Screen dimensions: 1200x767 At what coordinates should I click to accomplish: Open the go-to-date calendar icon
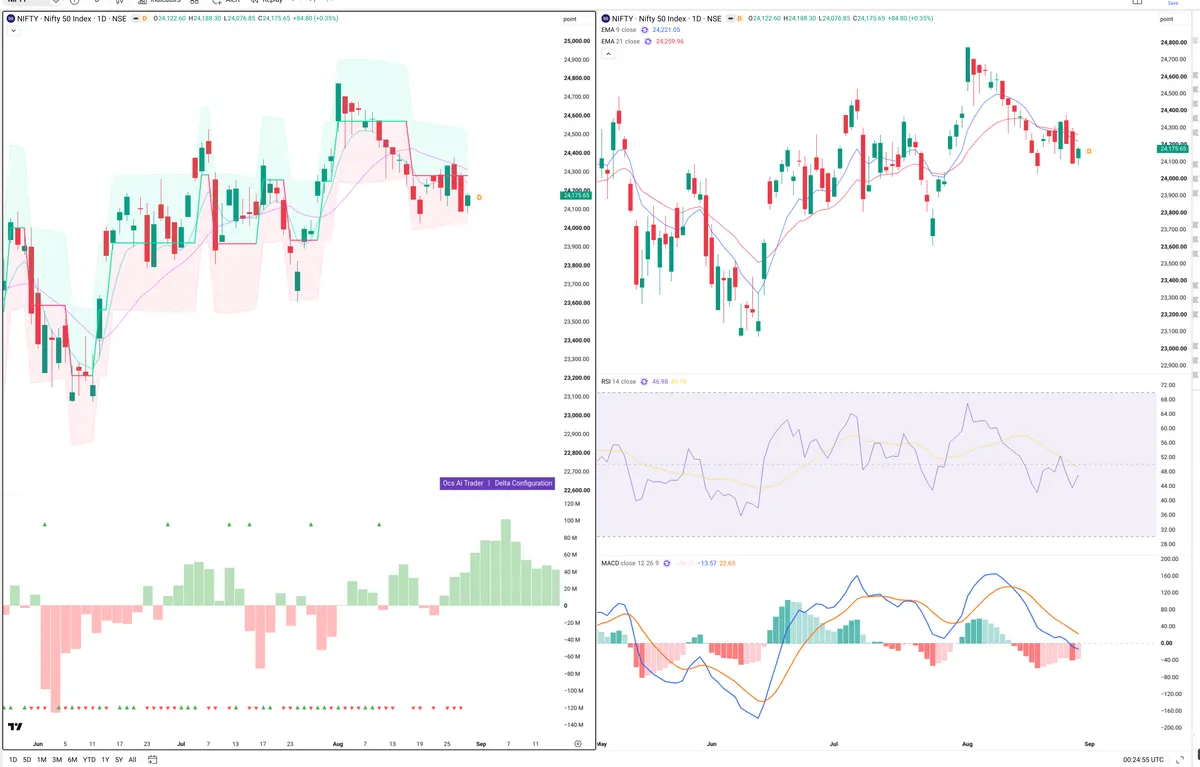(152, 760)
